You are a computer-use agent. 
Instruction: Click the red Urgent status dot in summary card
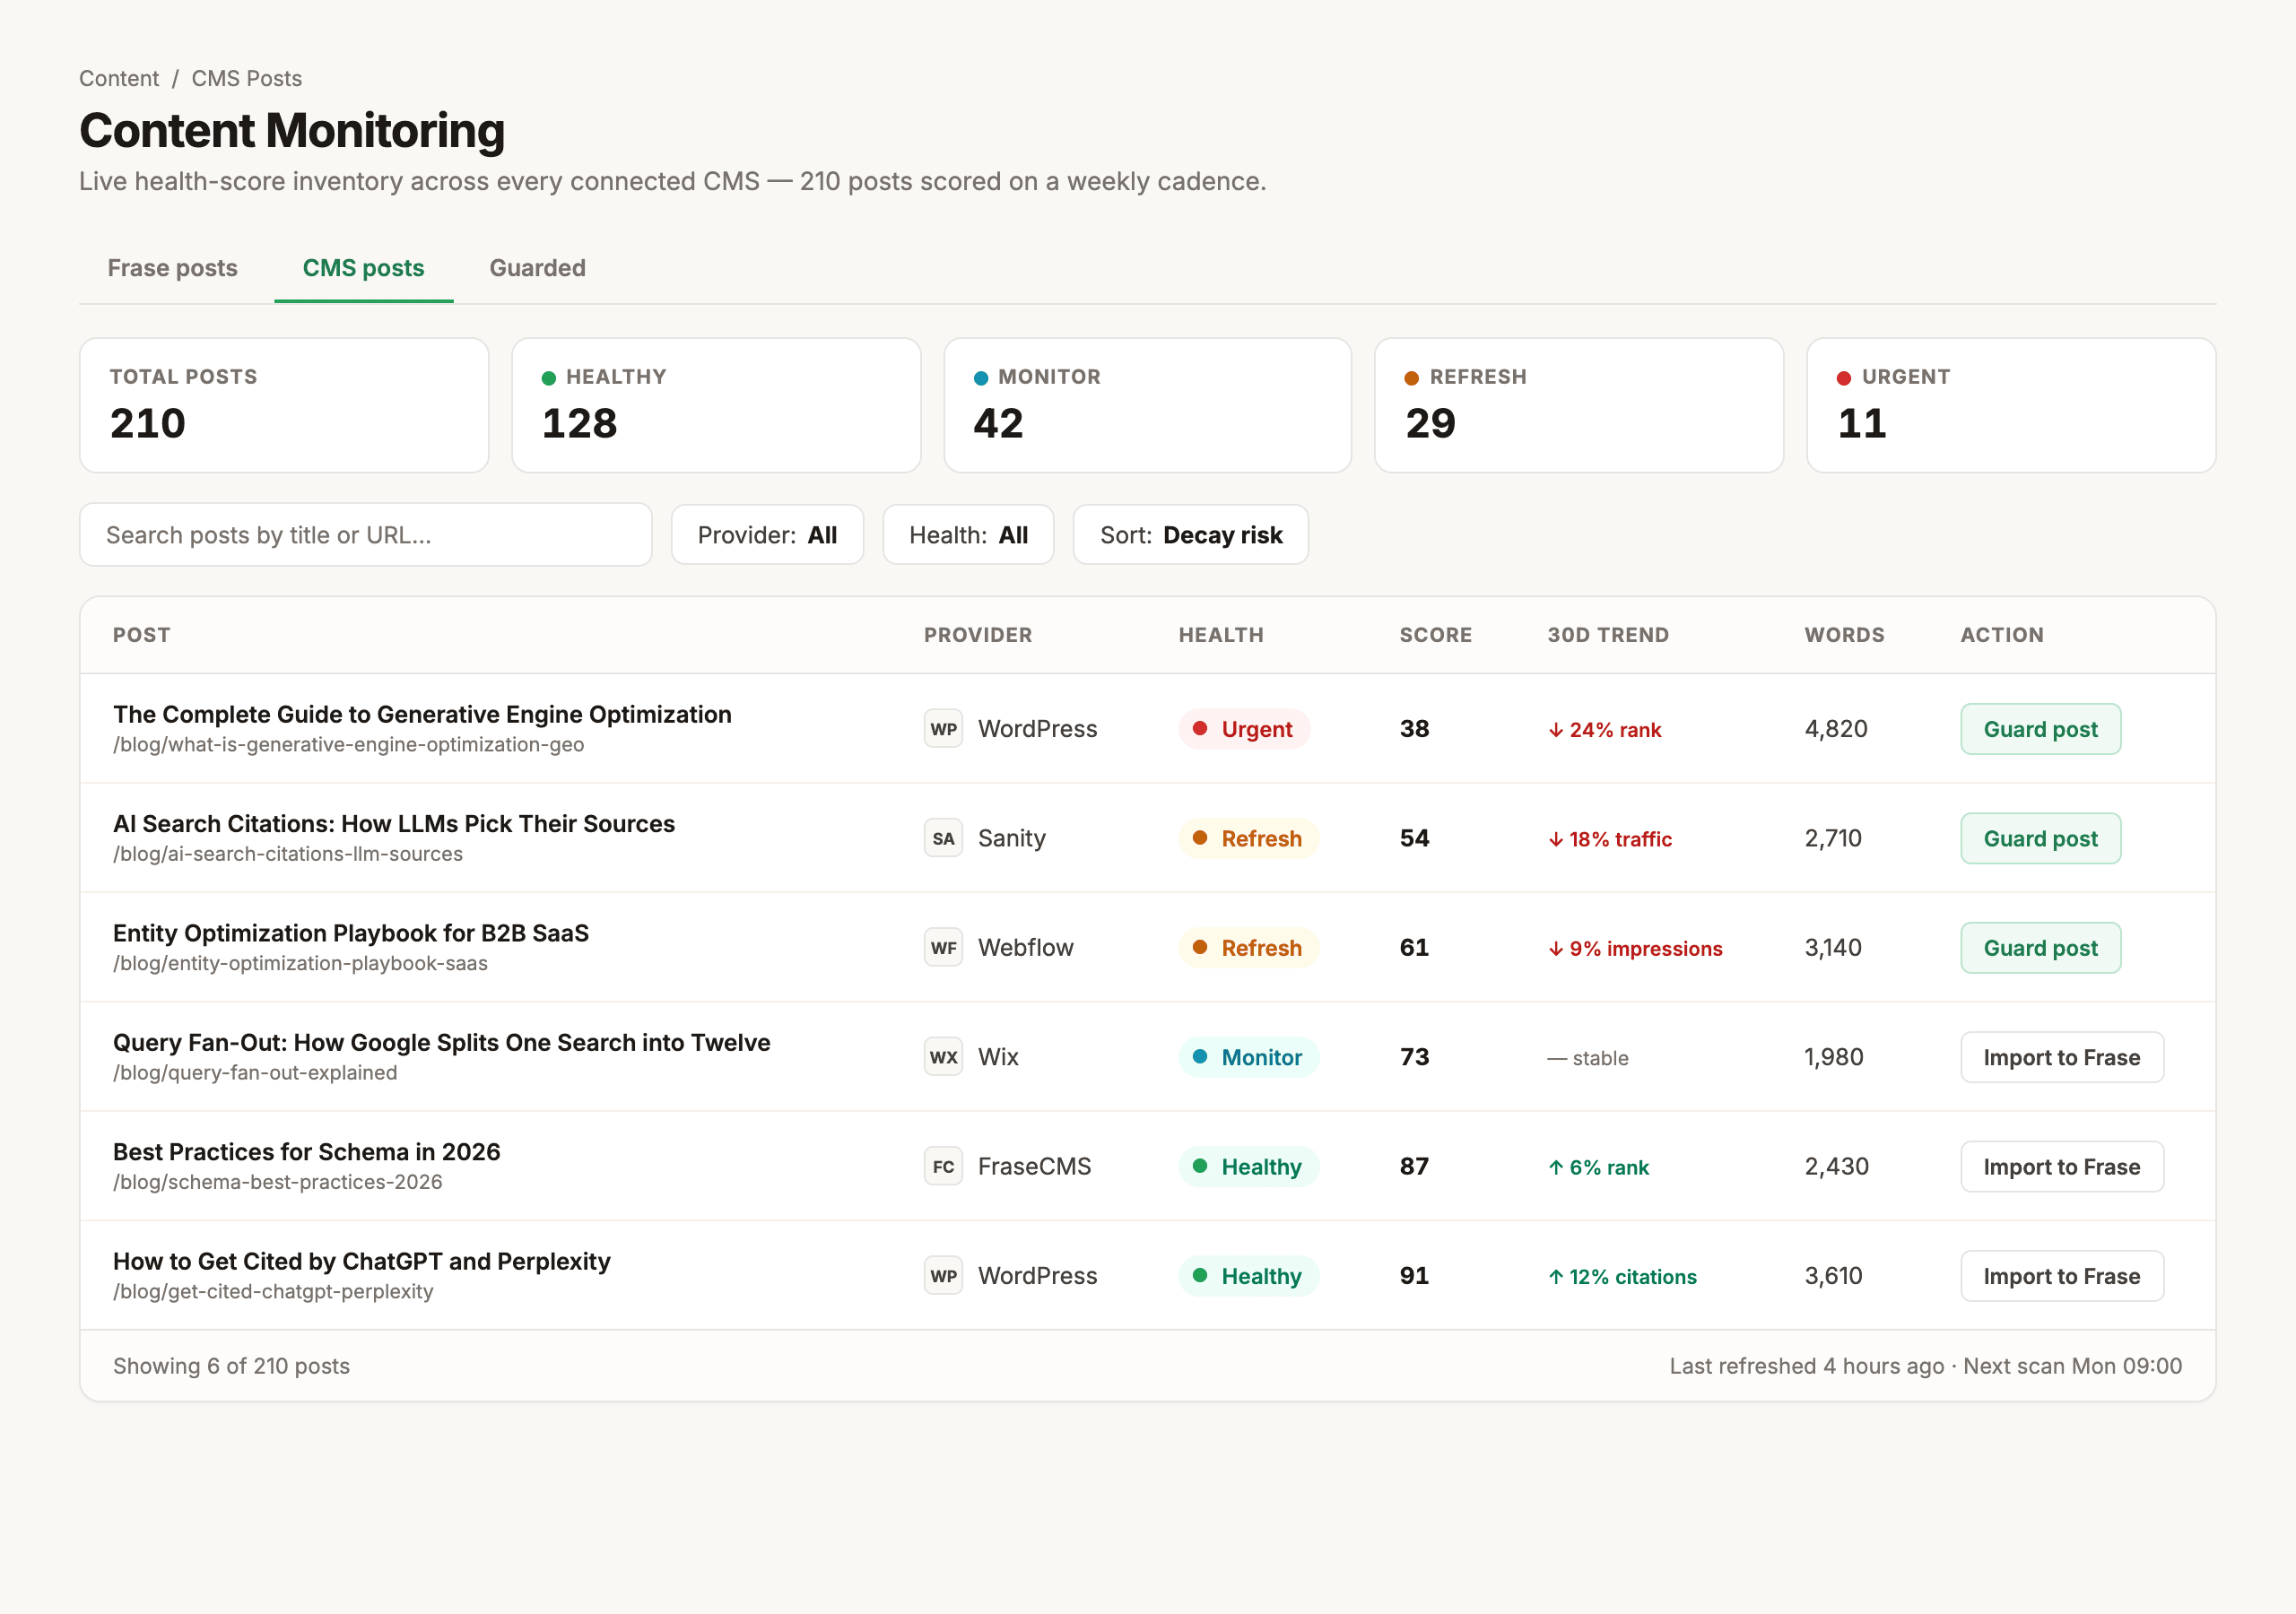coord(1843,378)
